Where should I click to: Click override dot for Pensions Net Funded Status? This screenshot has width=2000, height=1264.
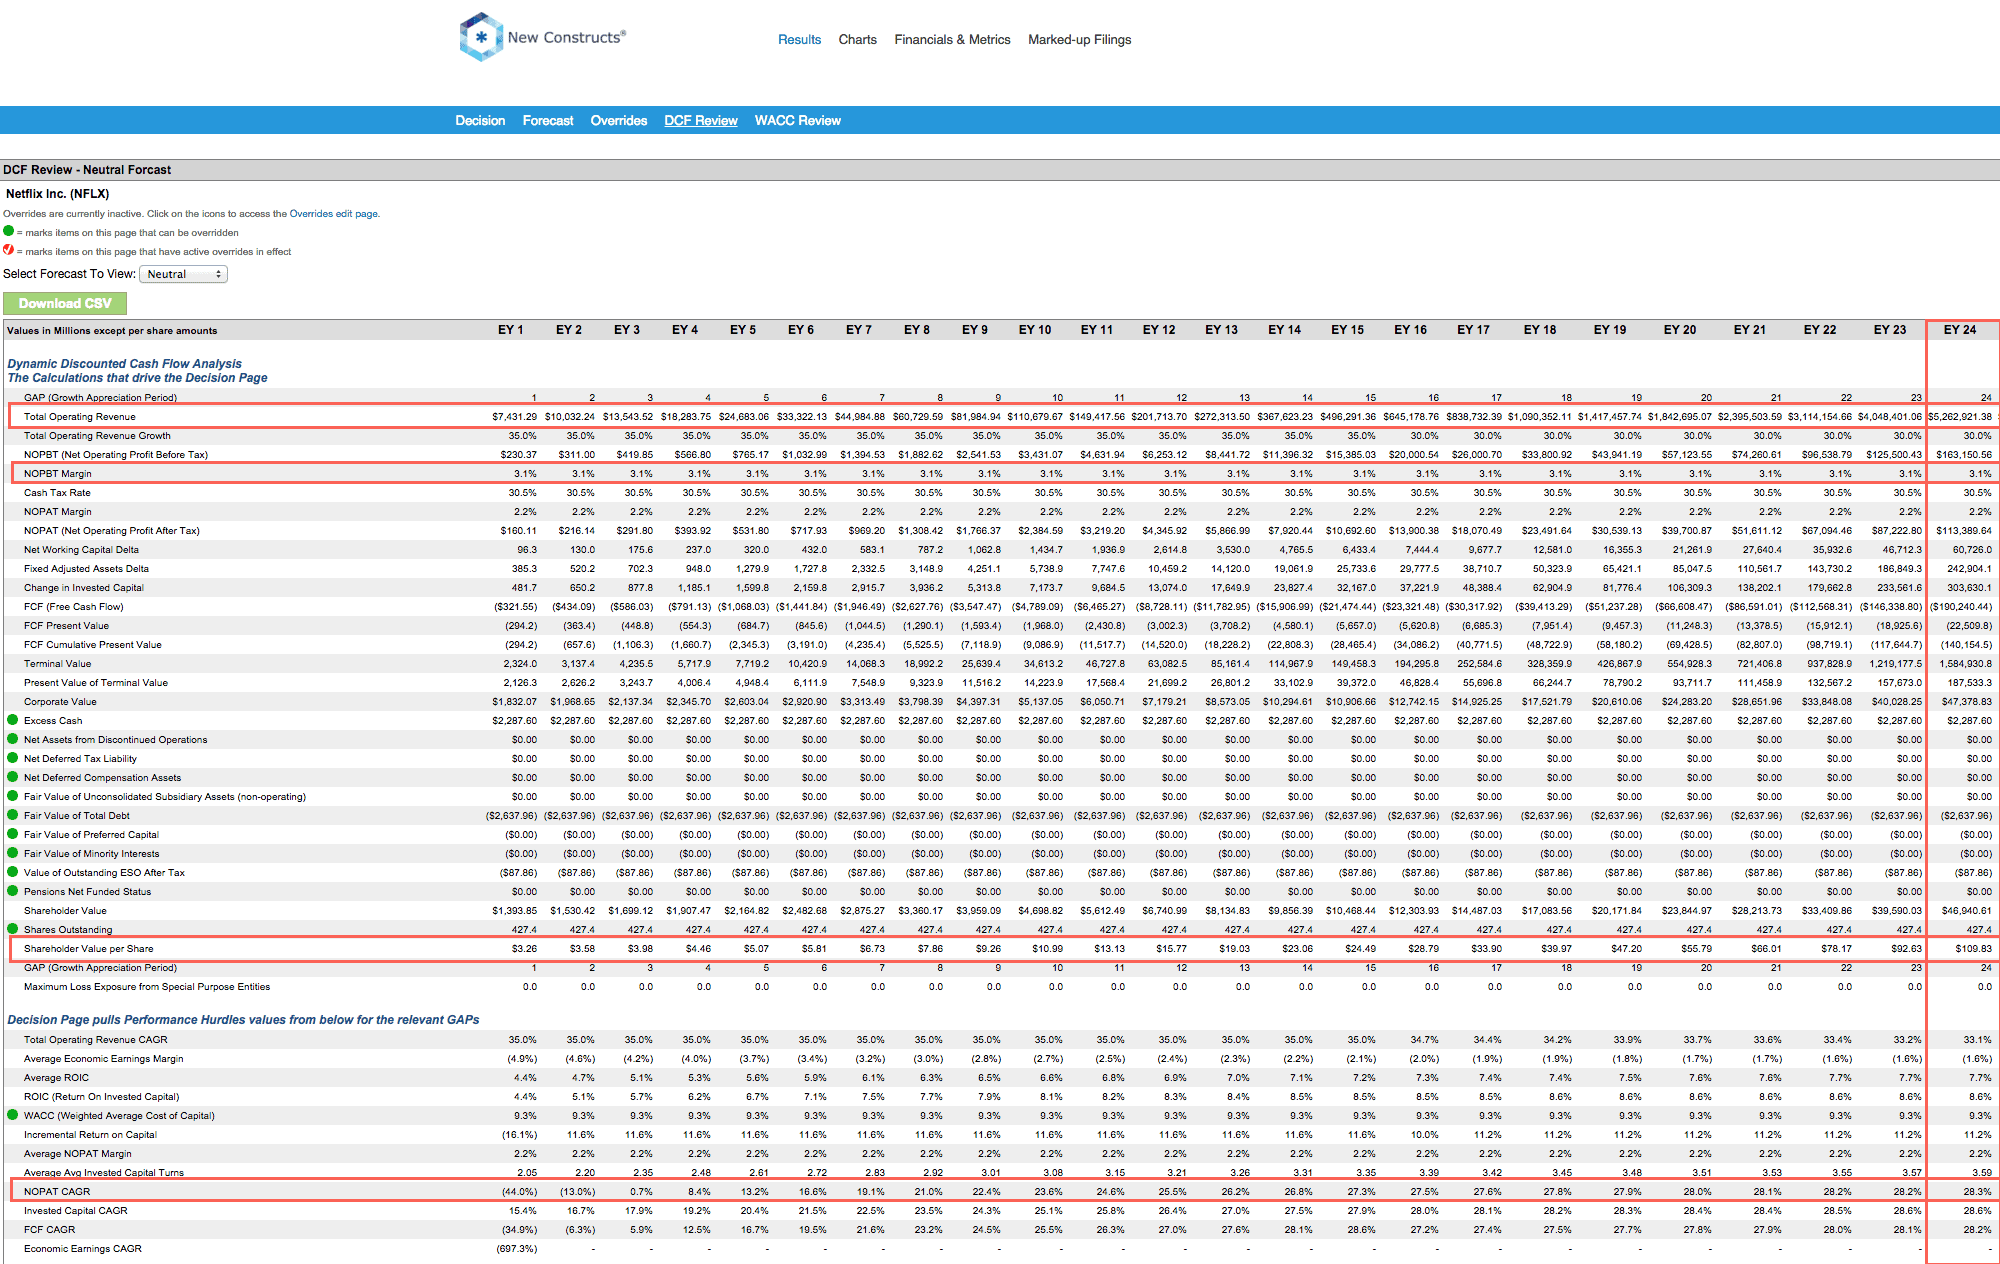(x=13, y=891)
